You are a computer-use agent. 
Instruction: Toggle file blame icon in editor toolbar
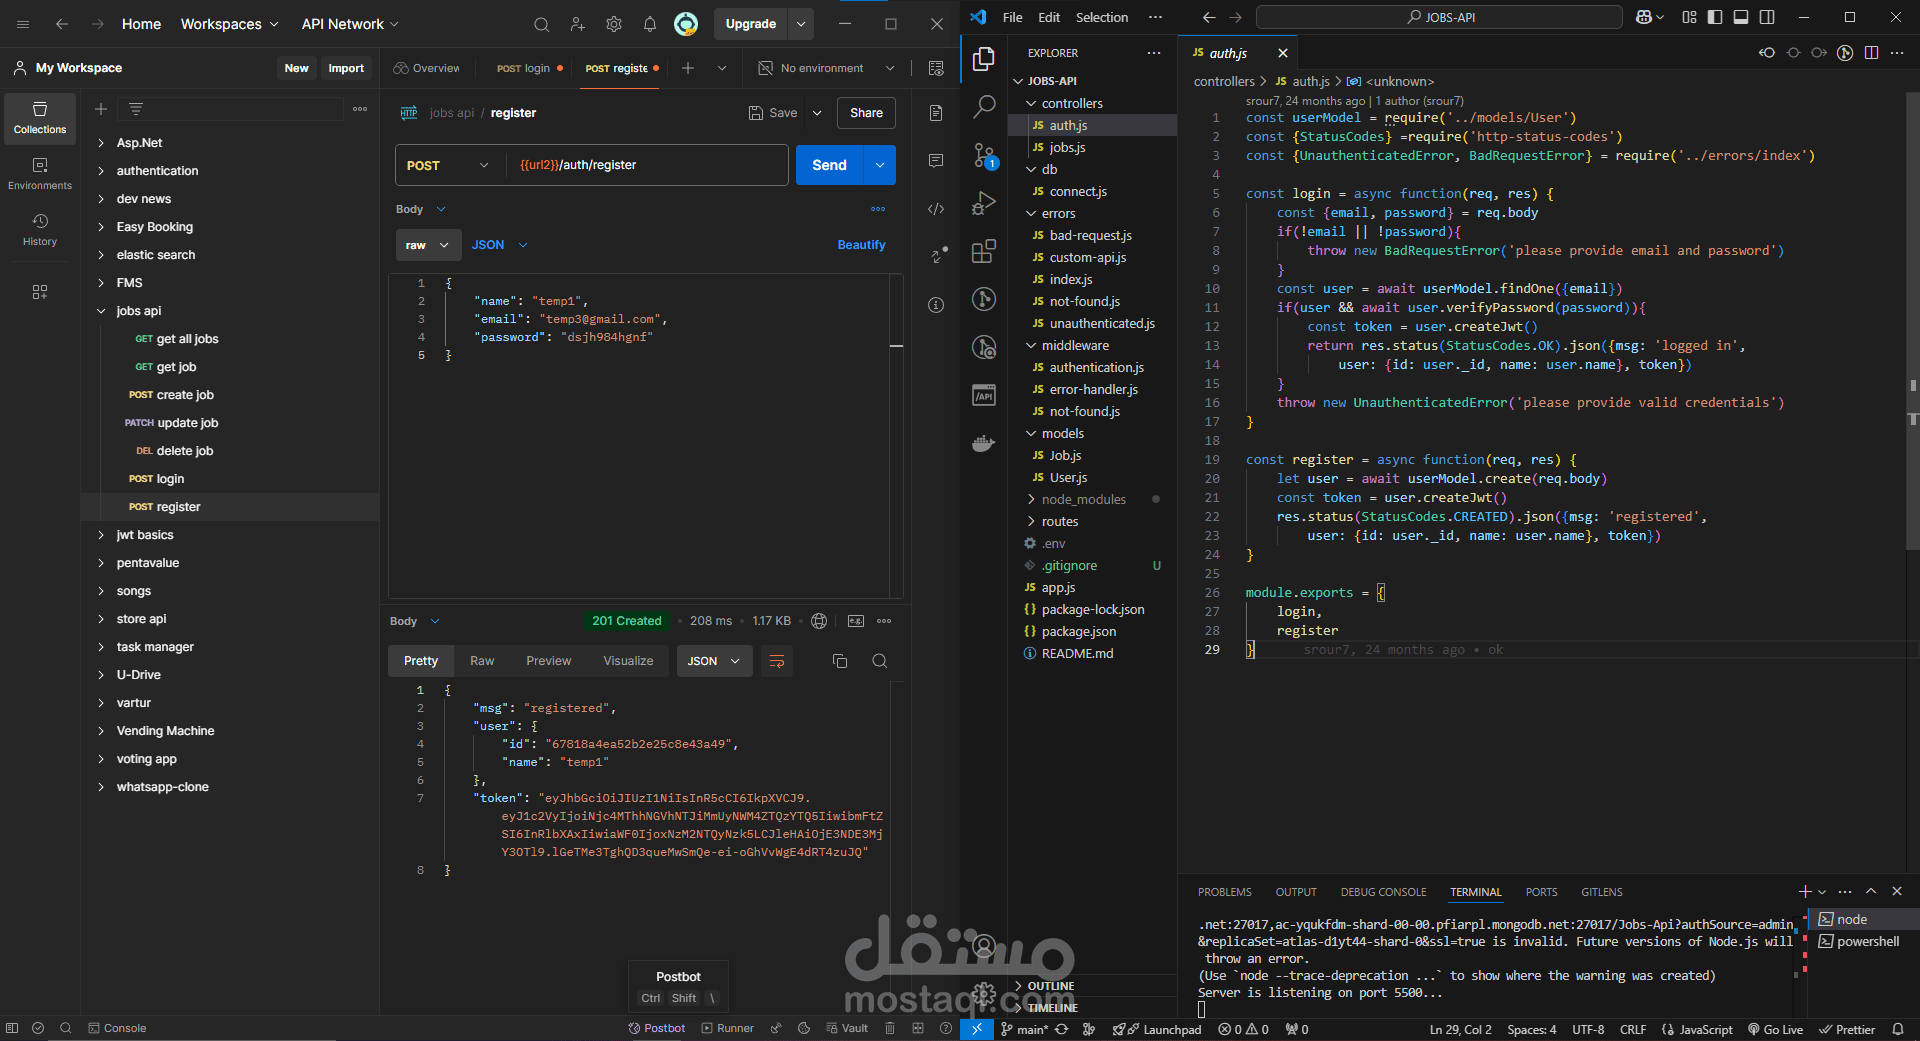(x=1845, y=53)
